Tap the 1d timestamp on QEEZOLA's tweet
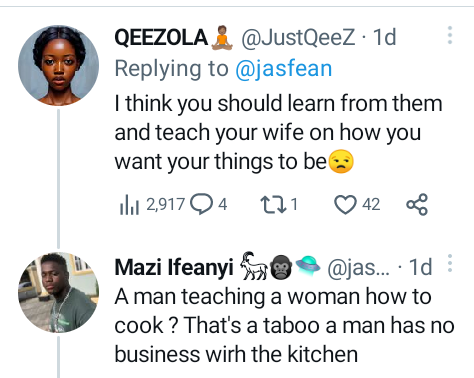474x378 pixels. 384,37
